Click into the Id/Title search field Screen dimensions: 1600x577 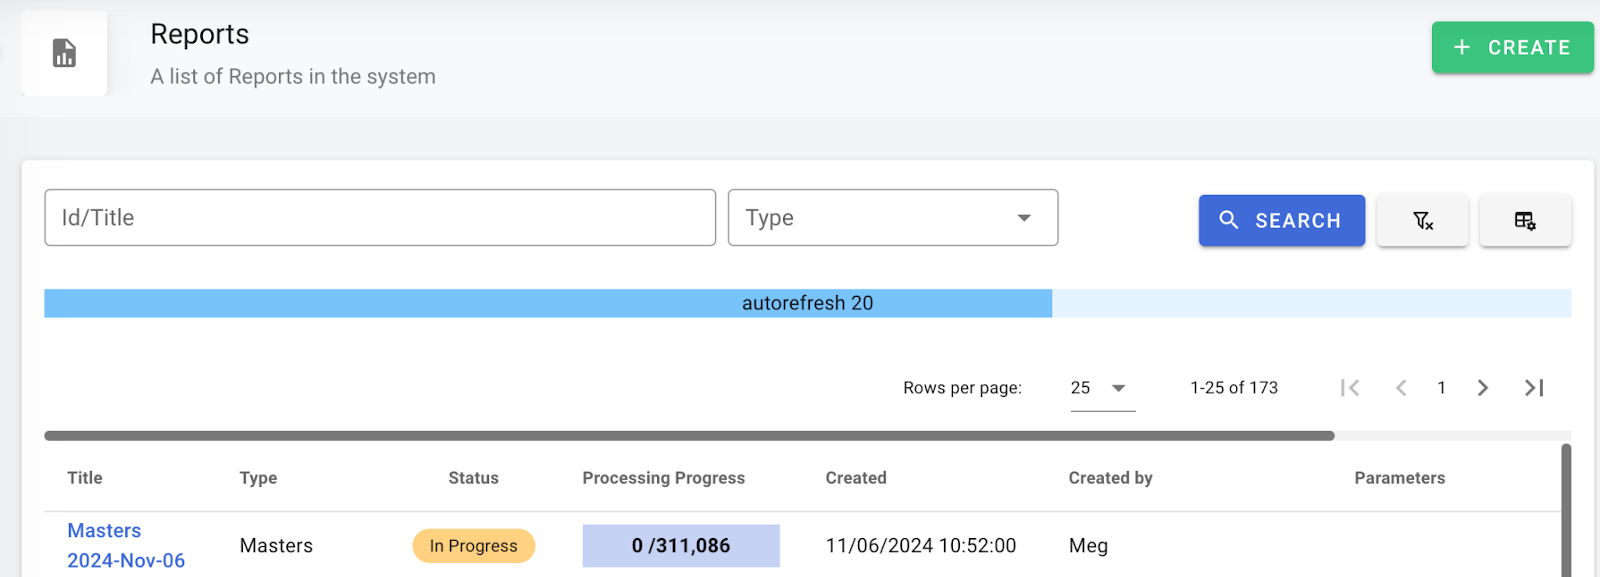(379, 218)
